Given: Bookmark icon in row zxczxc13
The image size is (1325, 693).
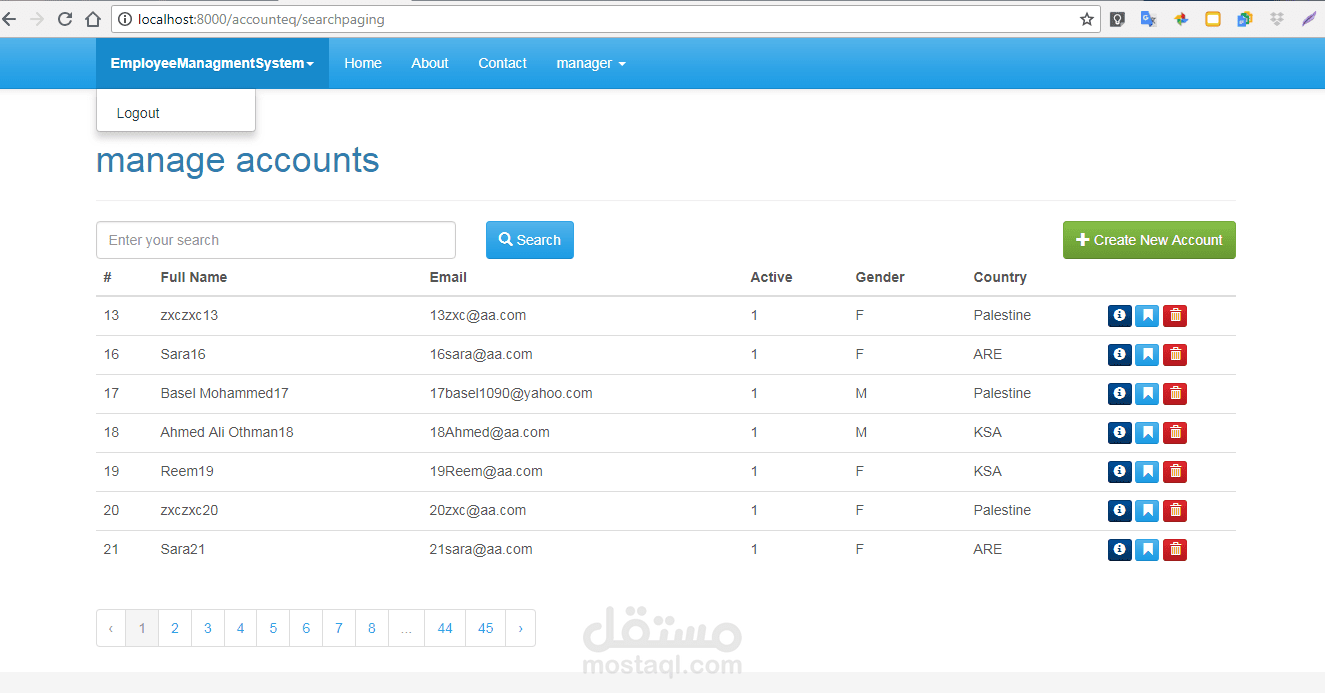Looking at the screenshot, I should coord(1147,316).
